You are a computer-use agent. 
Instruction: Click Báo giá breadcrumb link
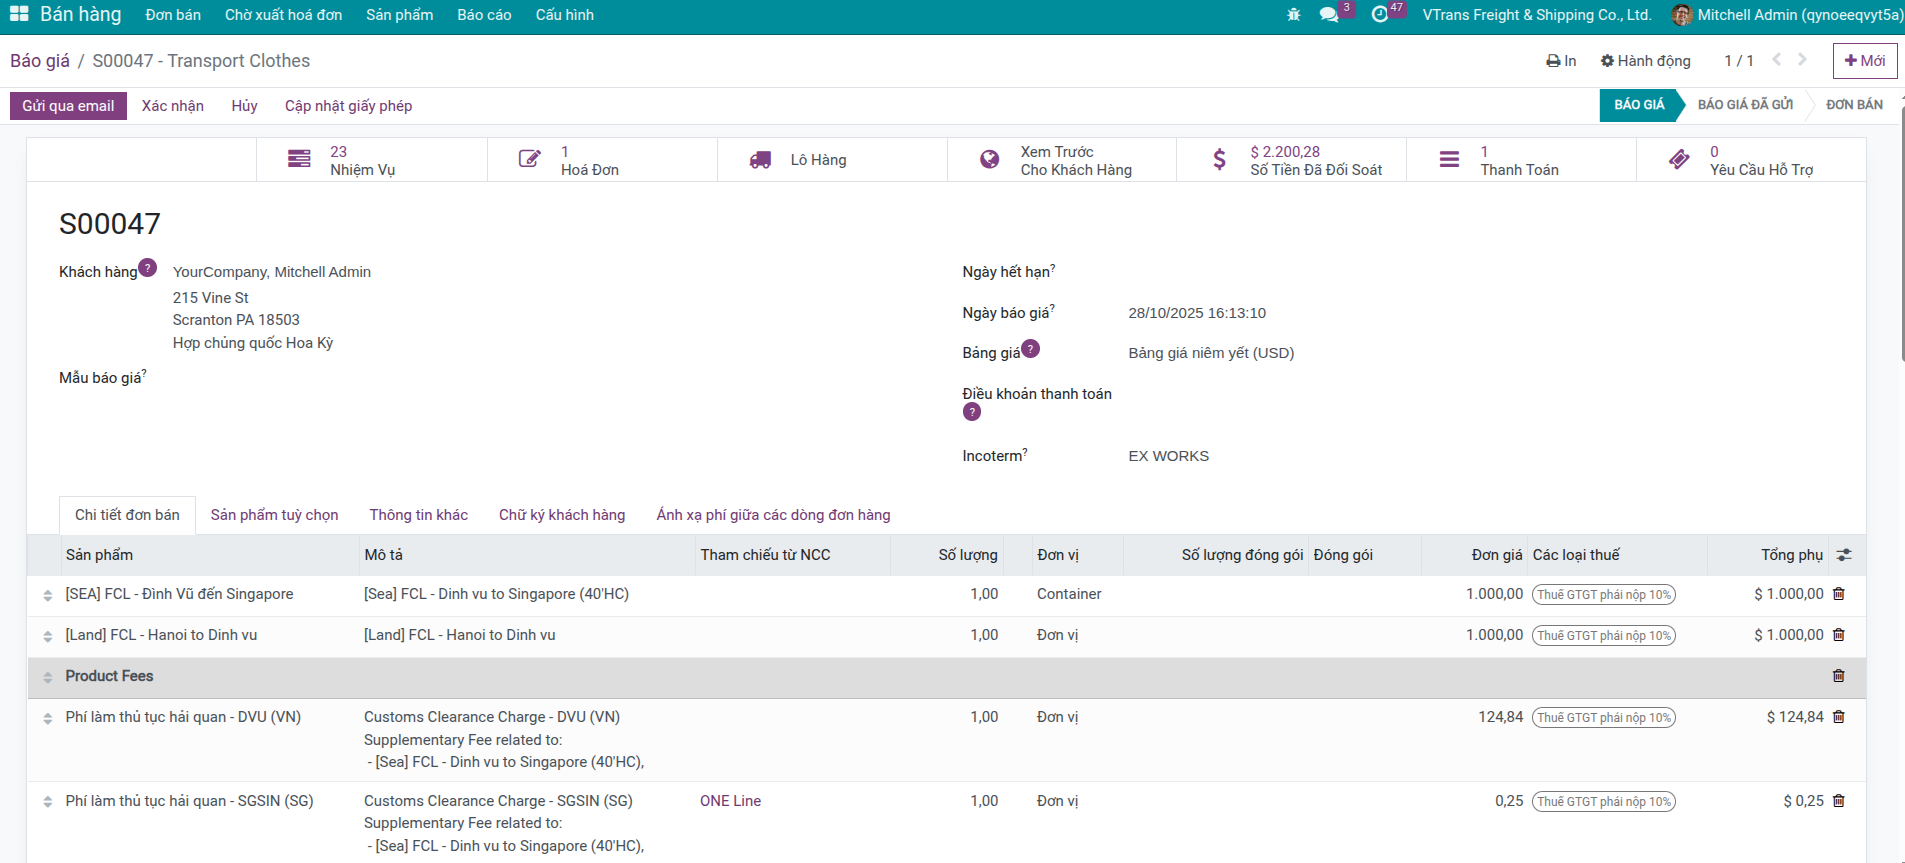(x=40, y=61)
